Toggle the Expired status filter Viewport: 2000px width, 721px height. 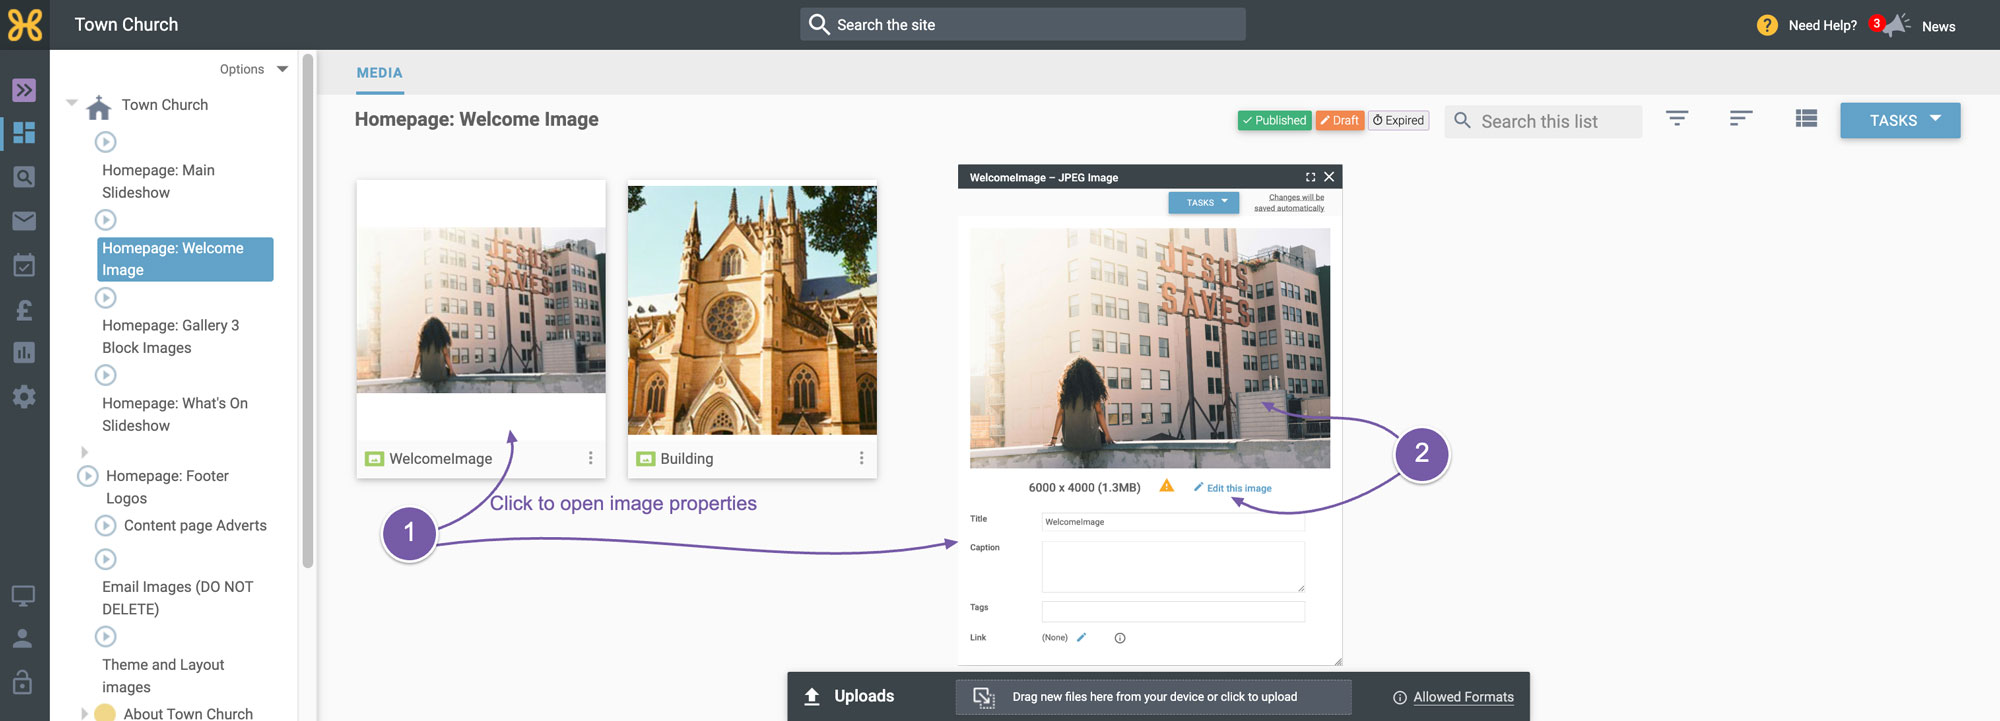[x=1398, y=121]
